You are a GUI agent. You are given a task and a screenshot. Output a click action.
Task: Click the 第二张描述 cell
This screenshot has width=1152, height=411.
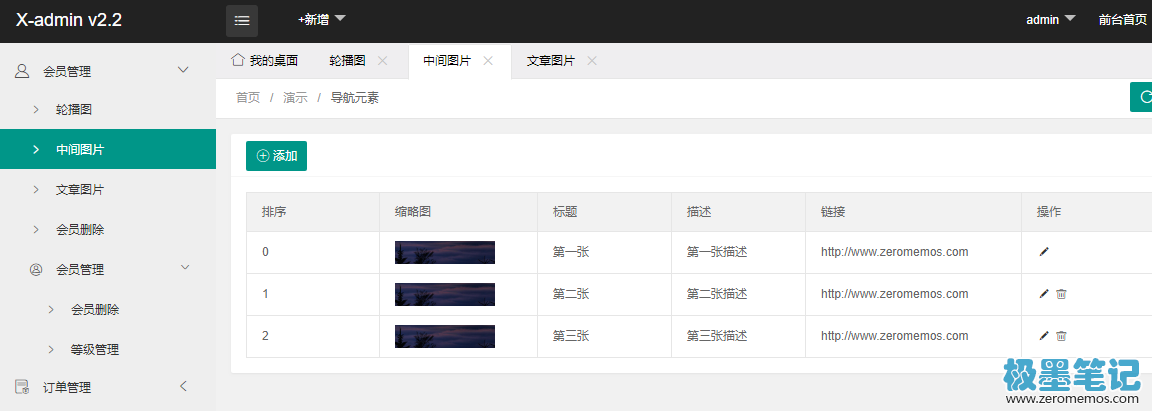point(717,294)
